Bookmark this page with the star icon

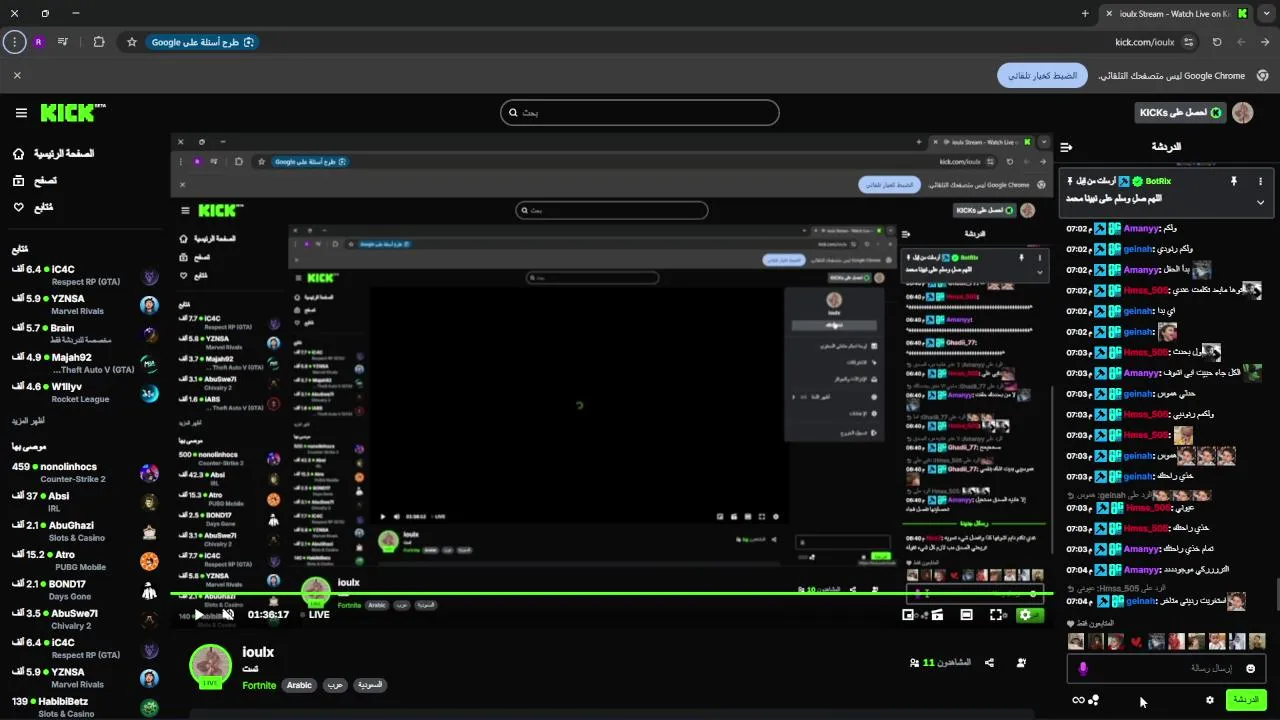(x=131, y=42)
